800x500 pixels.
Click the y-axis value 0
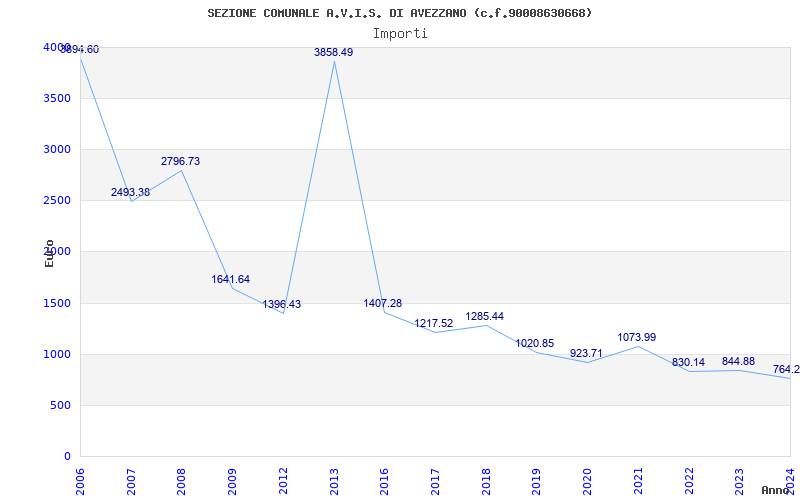click(x=67, y=456)
